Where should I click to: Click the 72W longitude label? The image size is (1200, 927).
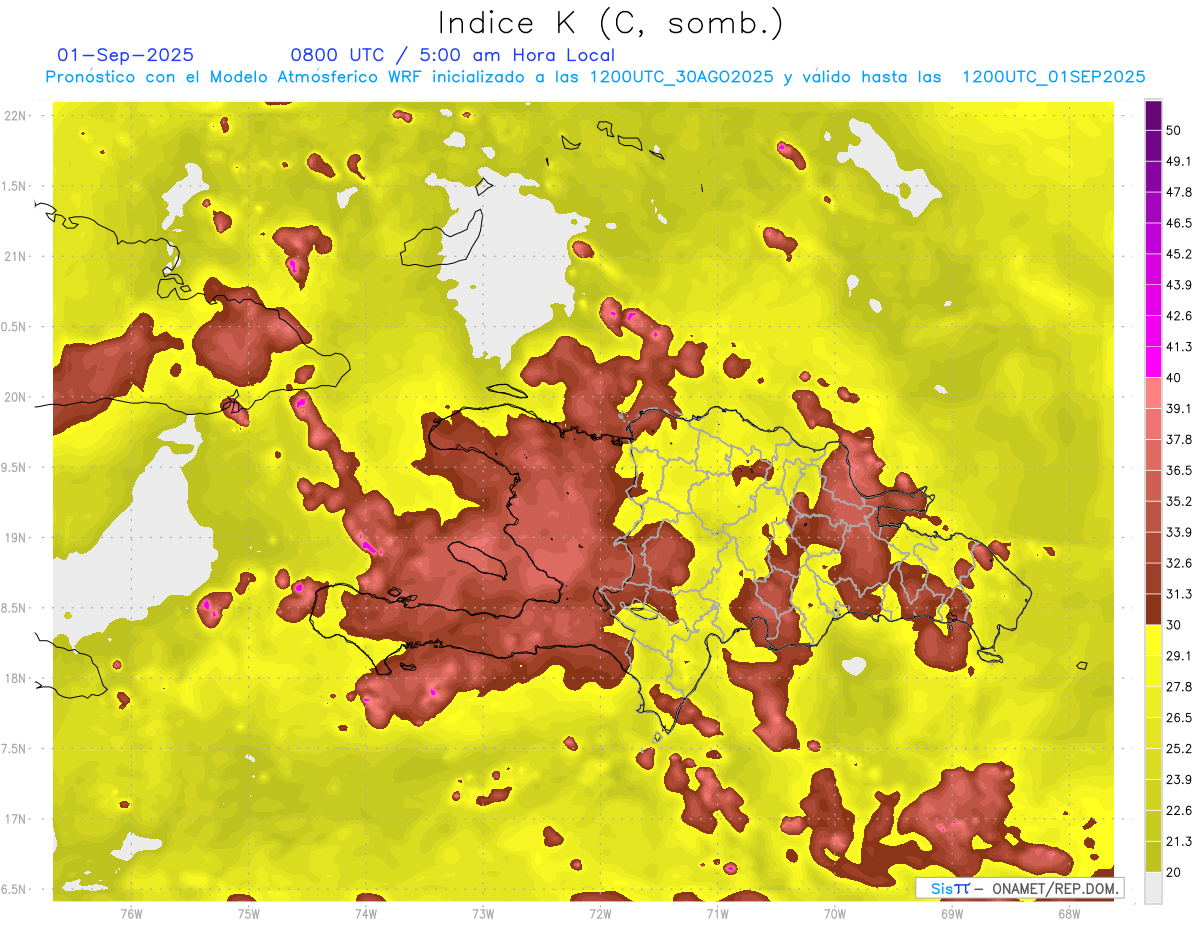point(600,913)
